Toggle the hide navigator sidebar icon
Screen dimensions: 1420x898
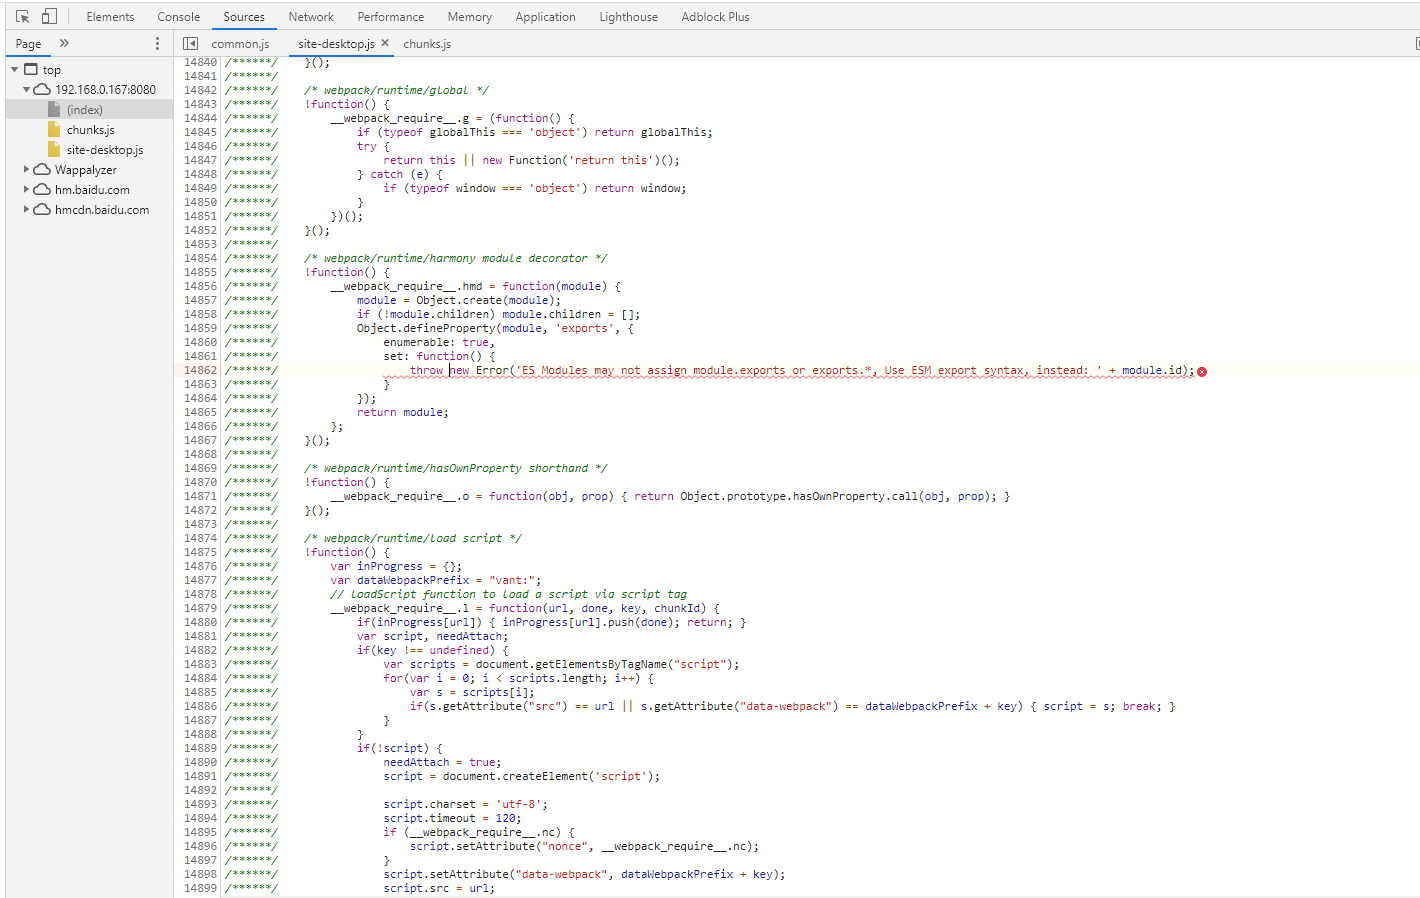click(x=190, y=44)
